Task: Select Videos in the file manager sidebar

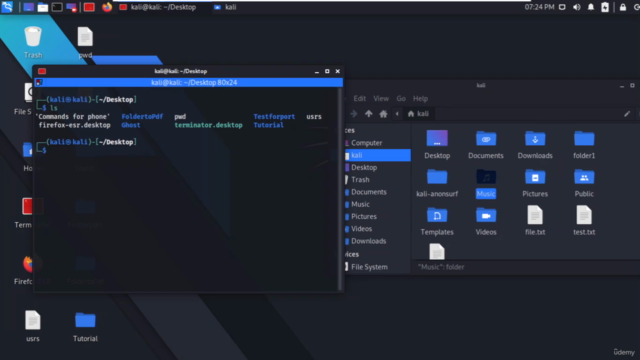Action: (378, 229)
